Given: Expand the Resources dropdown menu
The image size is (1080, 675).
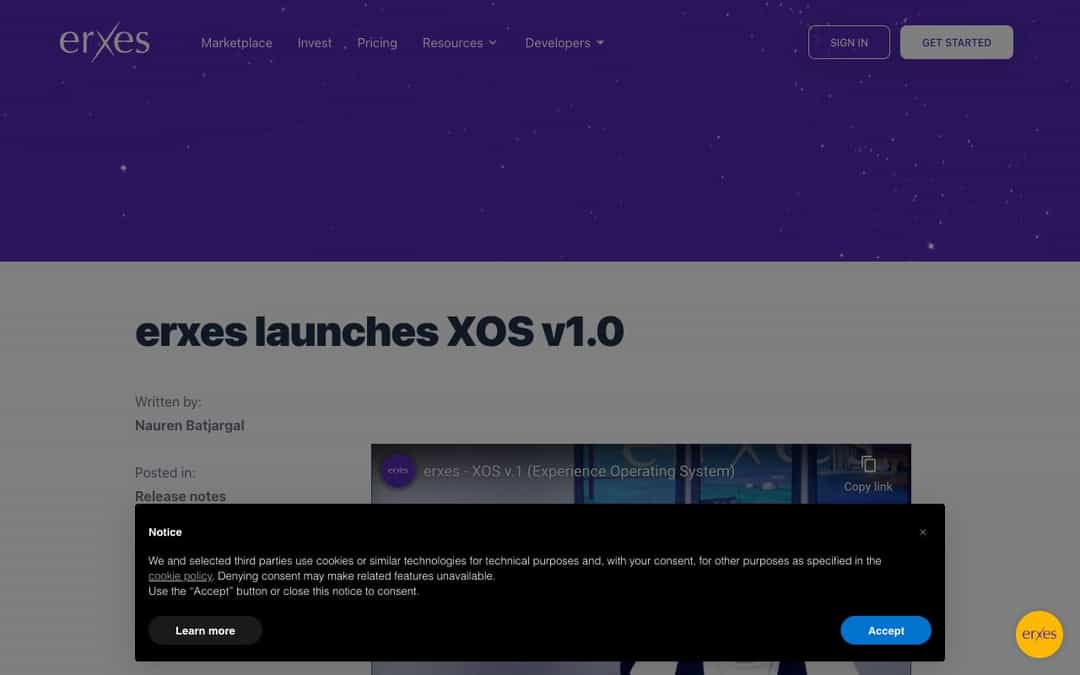Looking at the screenshot, I should point(459,43).
